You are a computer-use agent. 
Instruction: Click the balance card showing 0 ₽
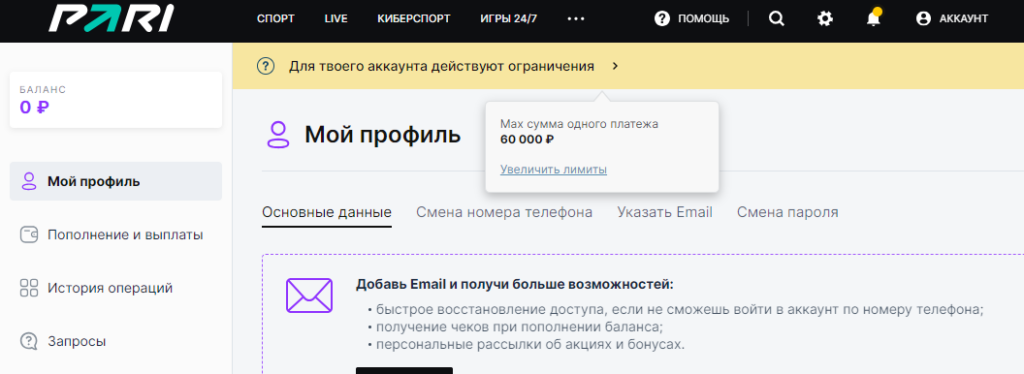tap(116, 100)
